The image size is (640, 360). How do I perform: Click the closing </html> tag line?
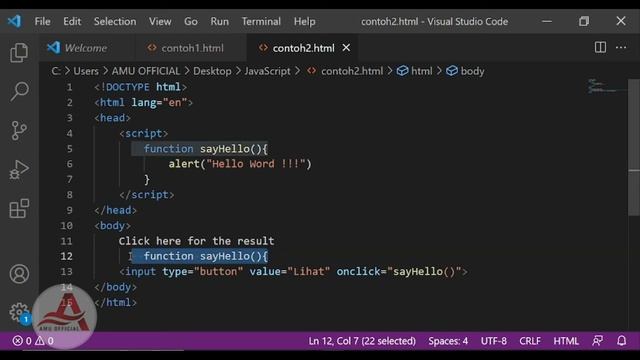click(116, 302)
